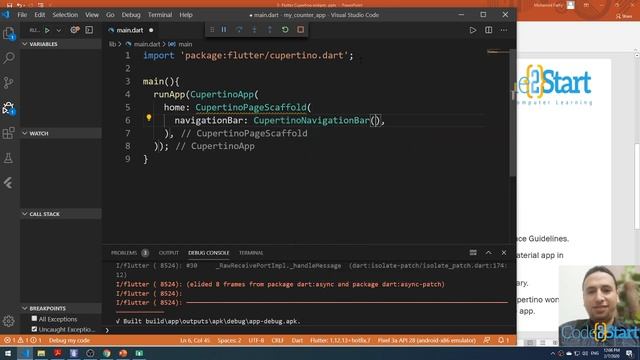The image size is (640, 360).
Task: Step out in debug toolbar
Action: [x=270, y=30]
